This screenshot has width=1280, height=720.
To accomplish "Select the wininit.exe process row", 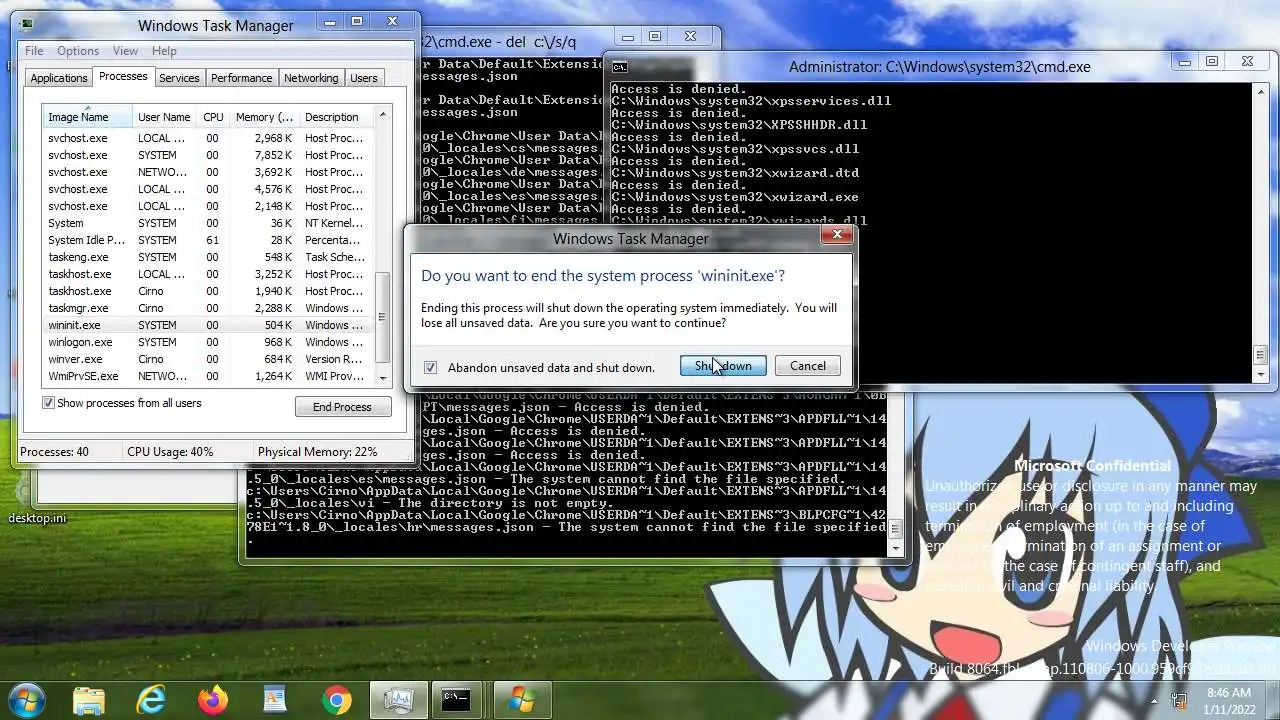I will (x=208, y=325).
